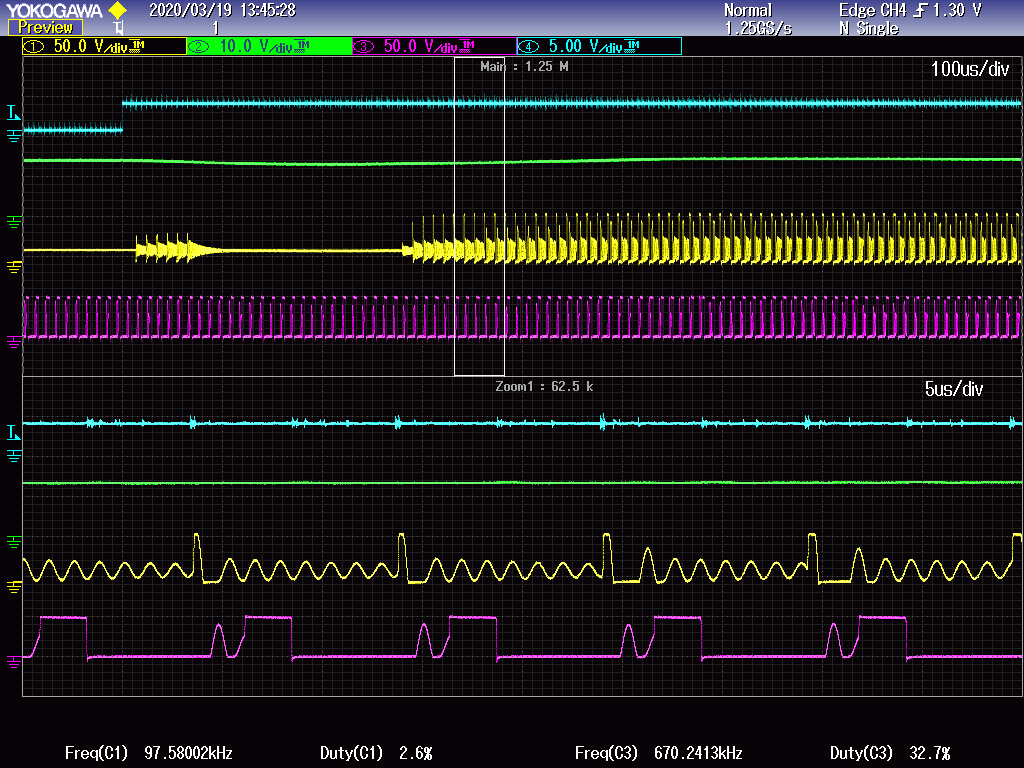Click the 100us/div main timebase label
Screen dimensions: 1024x768
(970, 69)
